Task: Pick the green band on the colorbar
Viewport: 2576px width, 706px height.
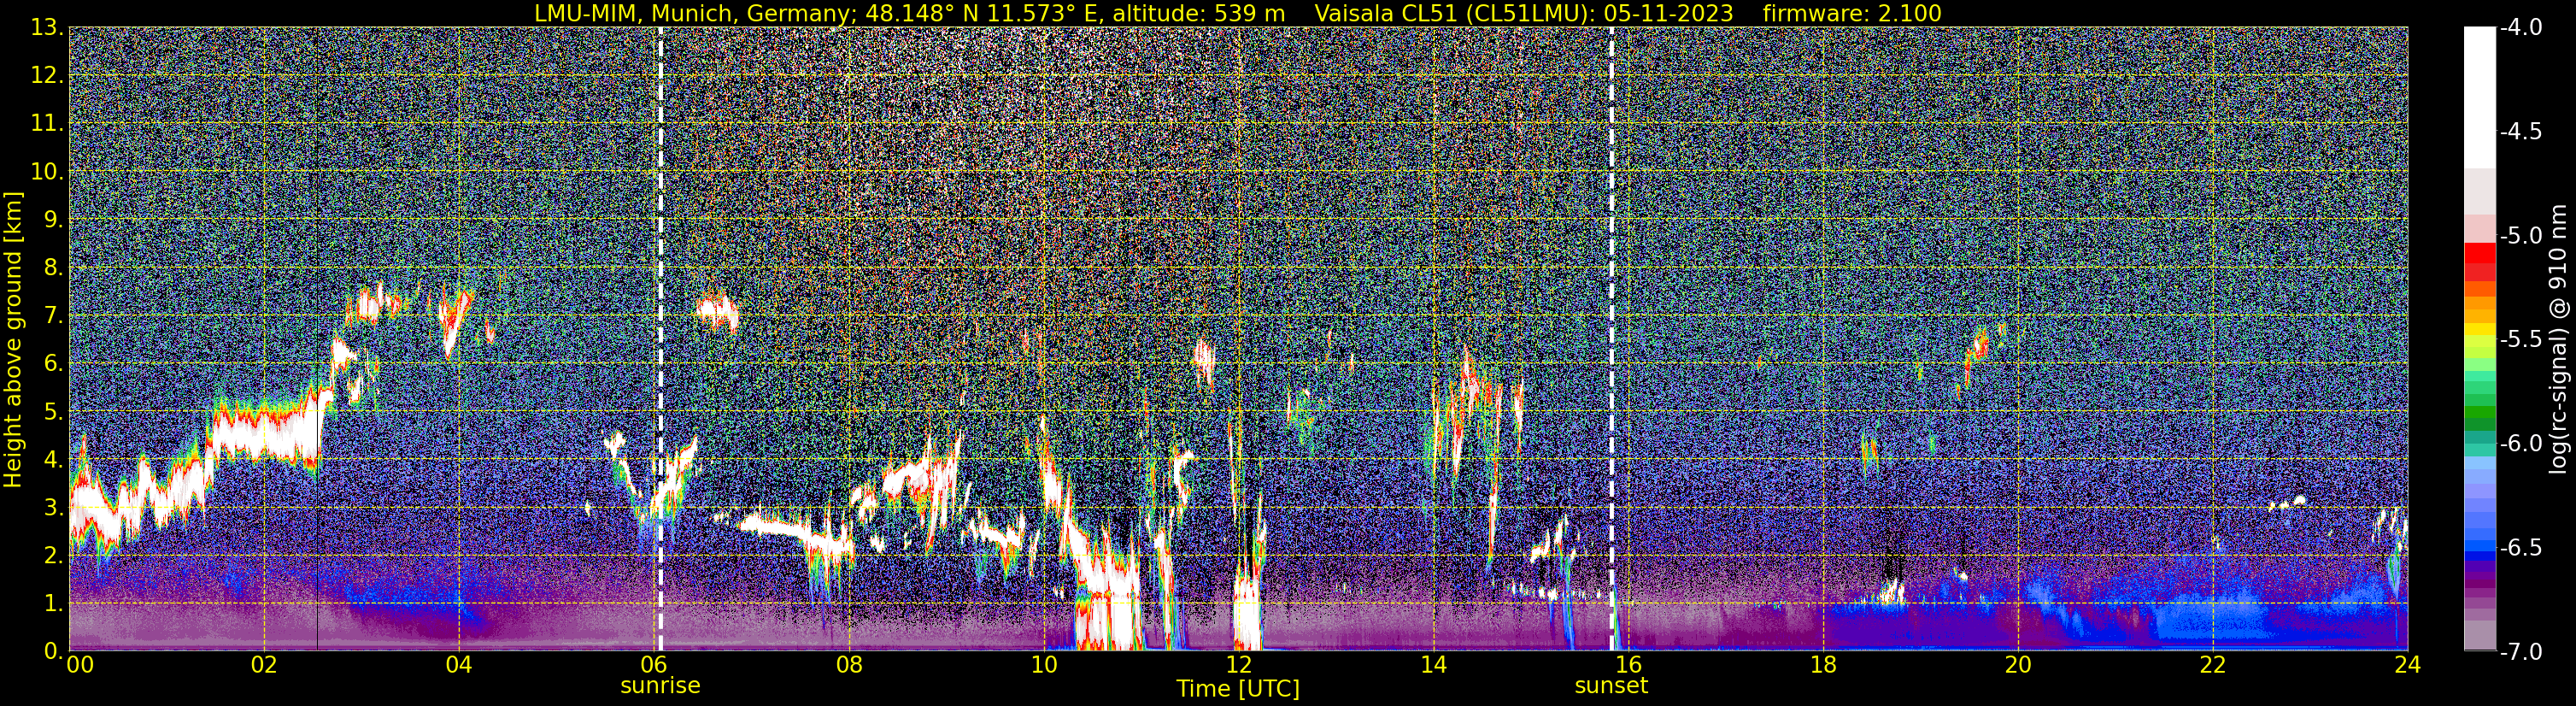Action: click(2479, 412)
